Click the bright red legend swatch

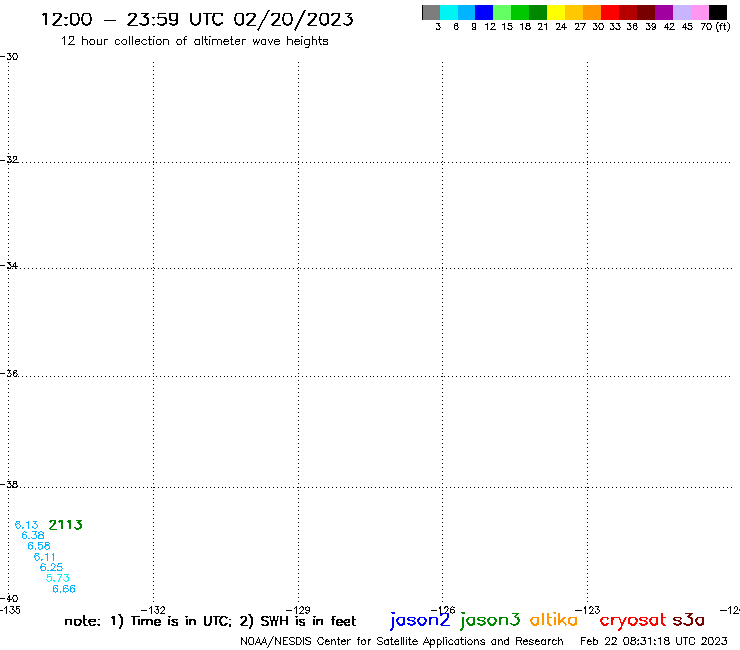click(610, 12)
